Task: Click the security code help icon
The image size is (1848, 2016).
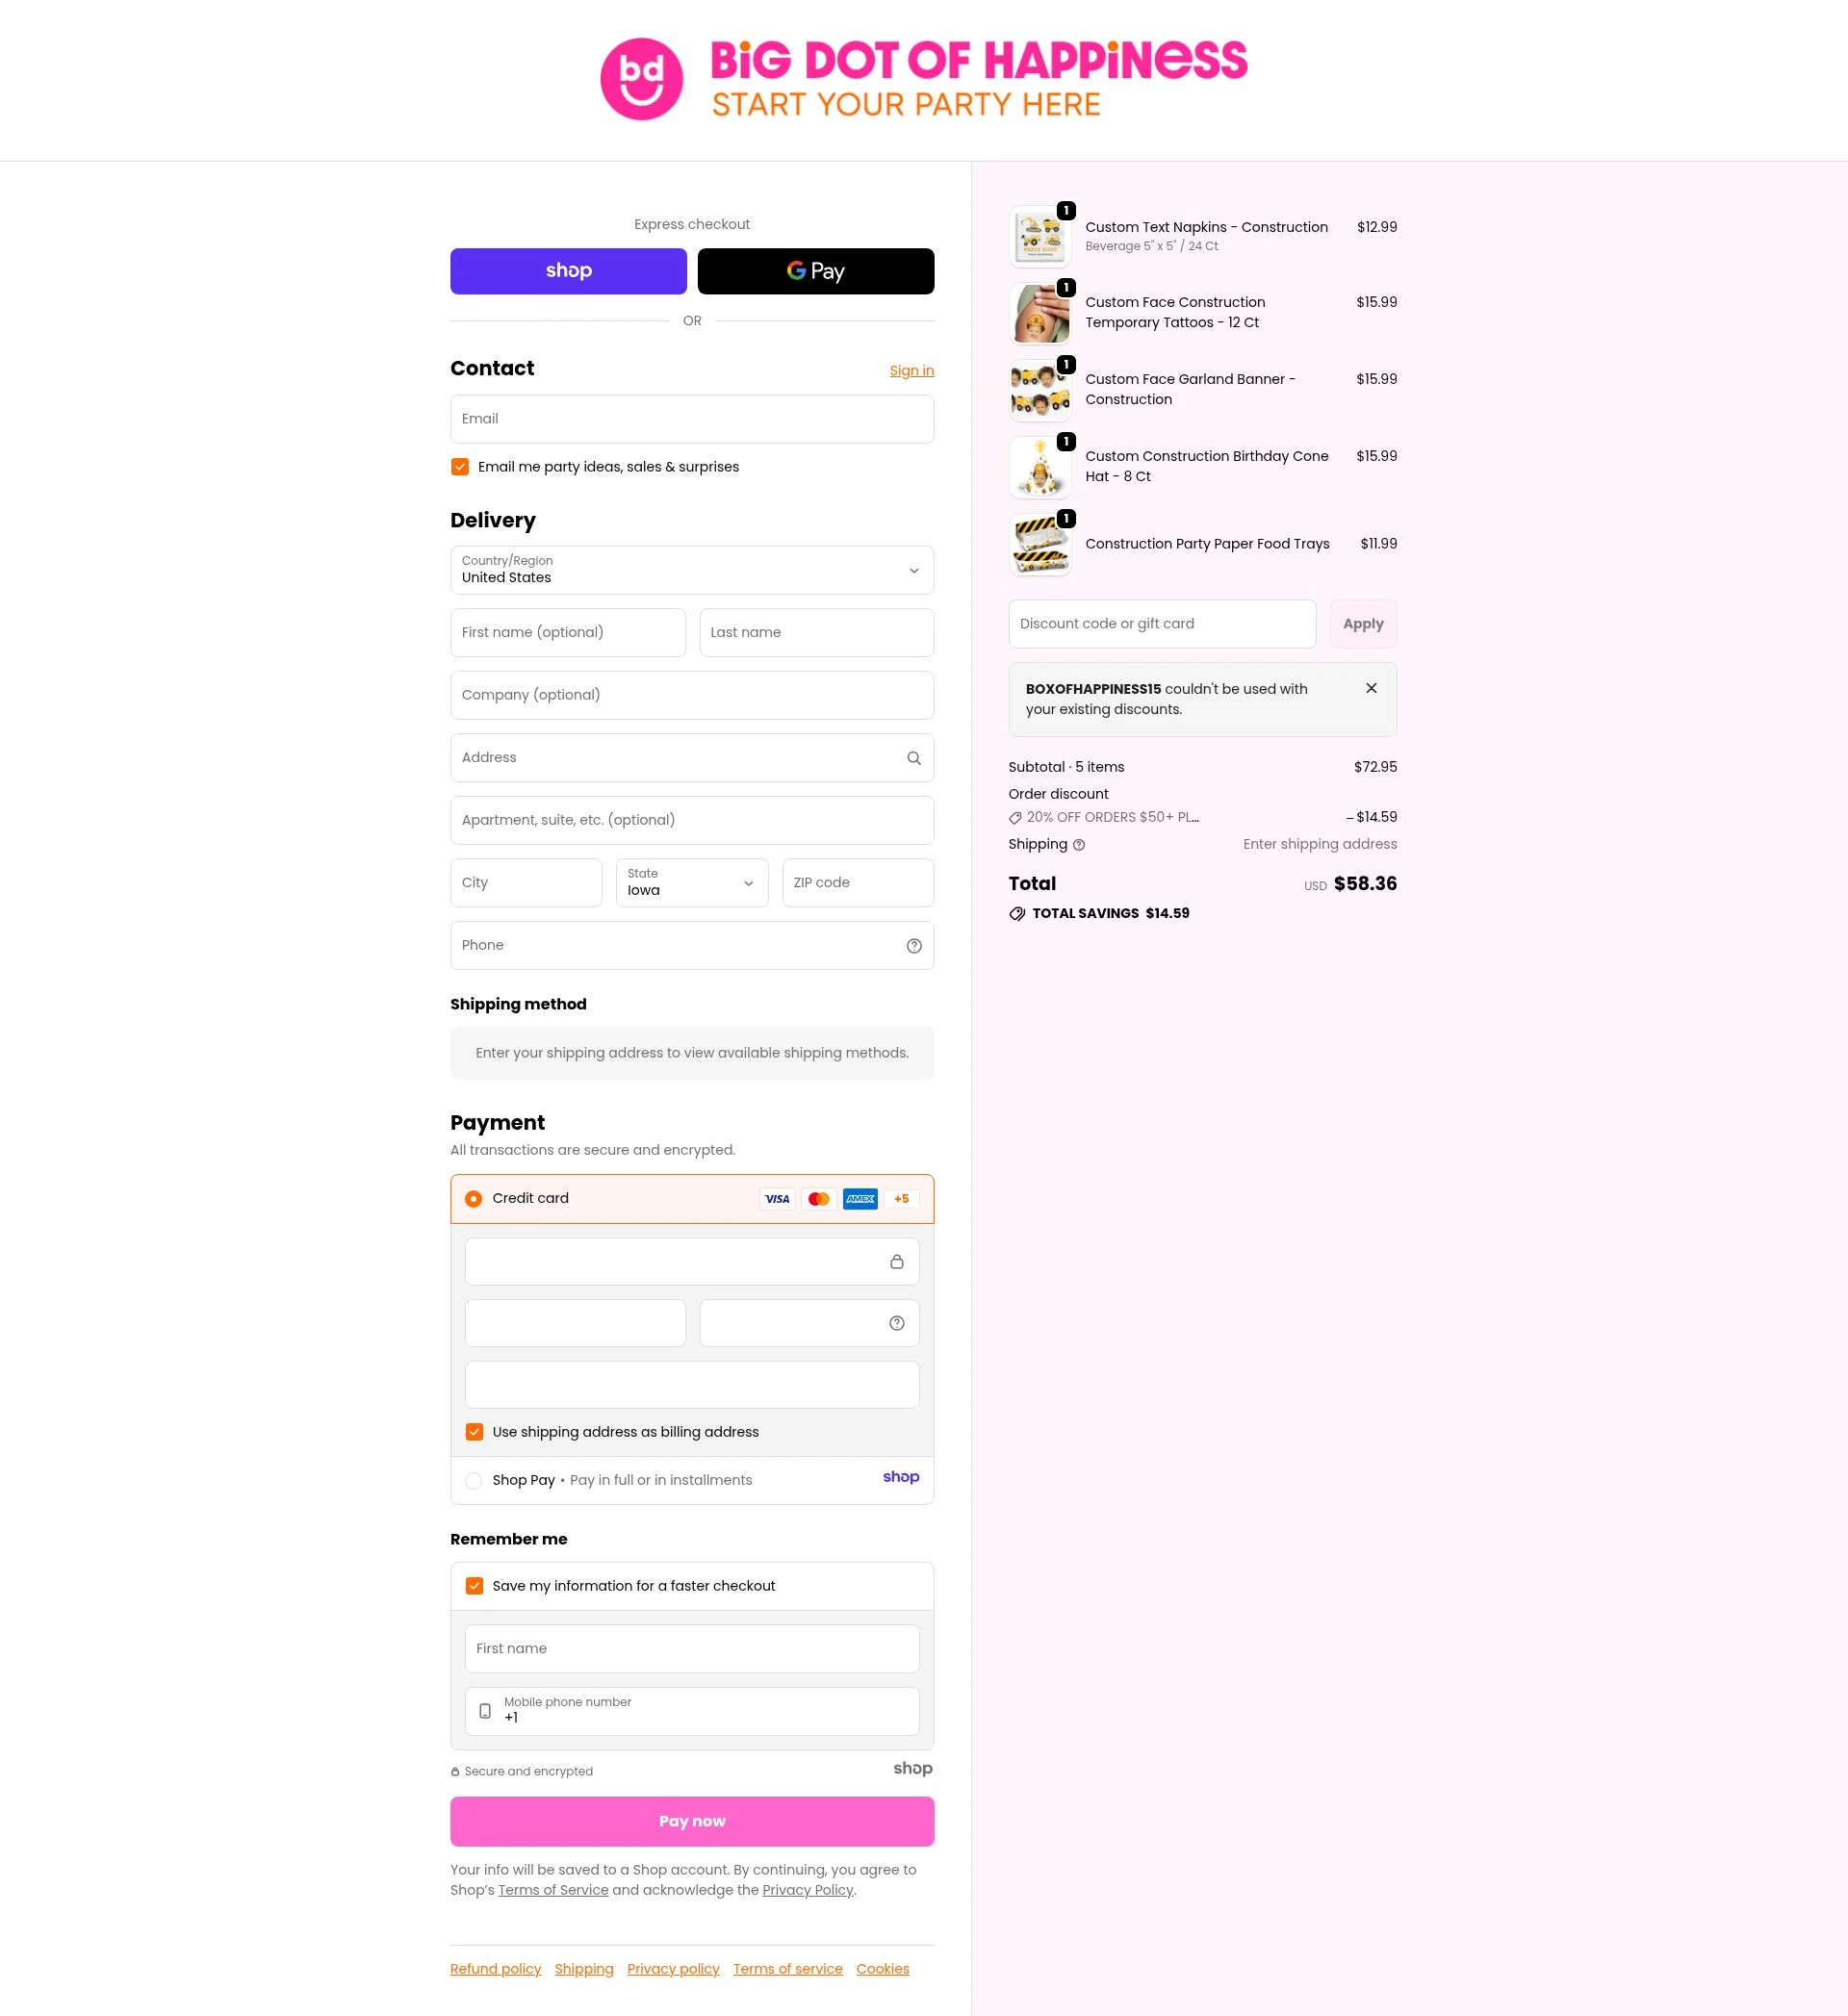Action: coord(896,1323)
